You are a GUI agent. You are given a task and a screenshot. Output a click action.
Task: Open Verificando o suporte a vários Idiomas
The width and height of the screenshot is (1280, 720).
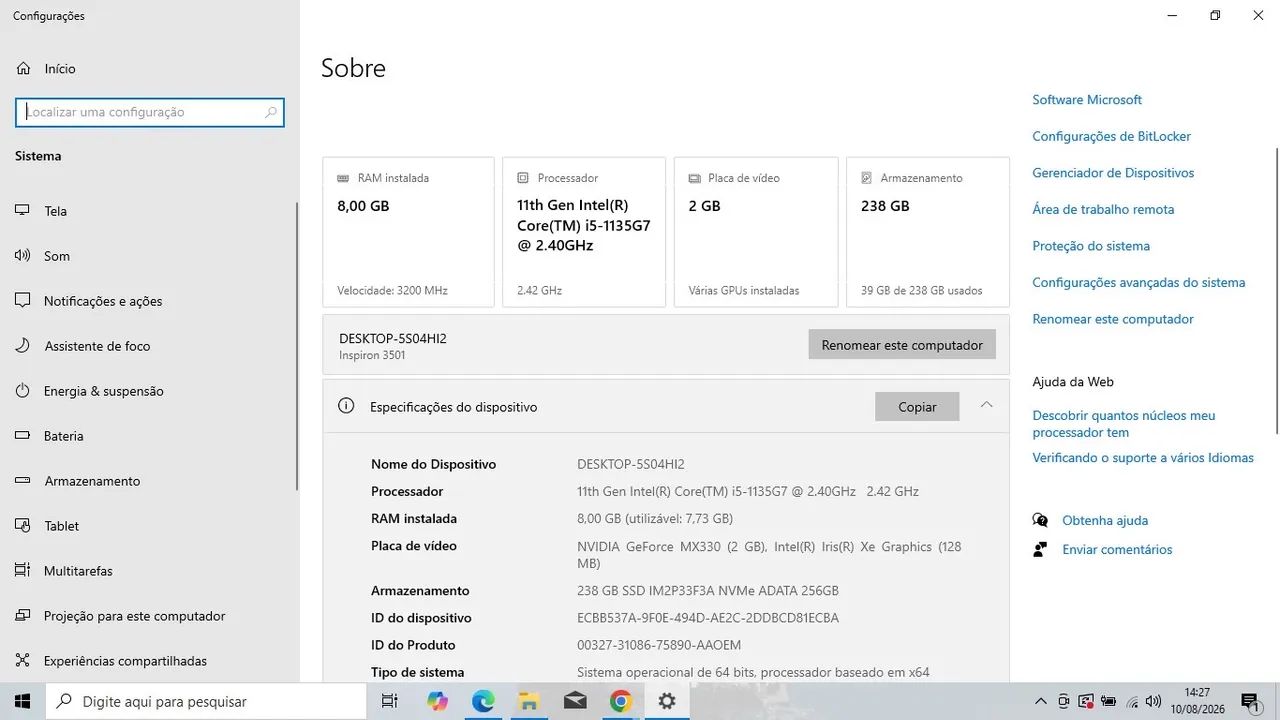point(1143,458)
